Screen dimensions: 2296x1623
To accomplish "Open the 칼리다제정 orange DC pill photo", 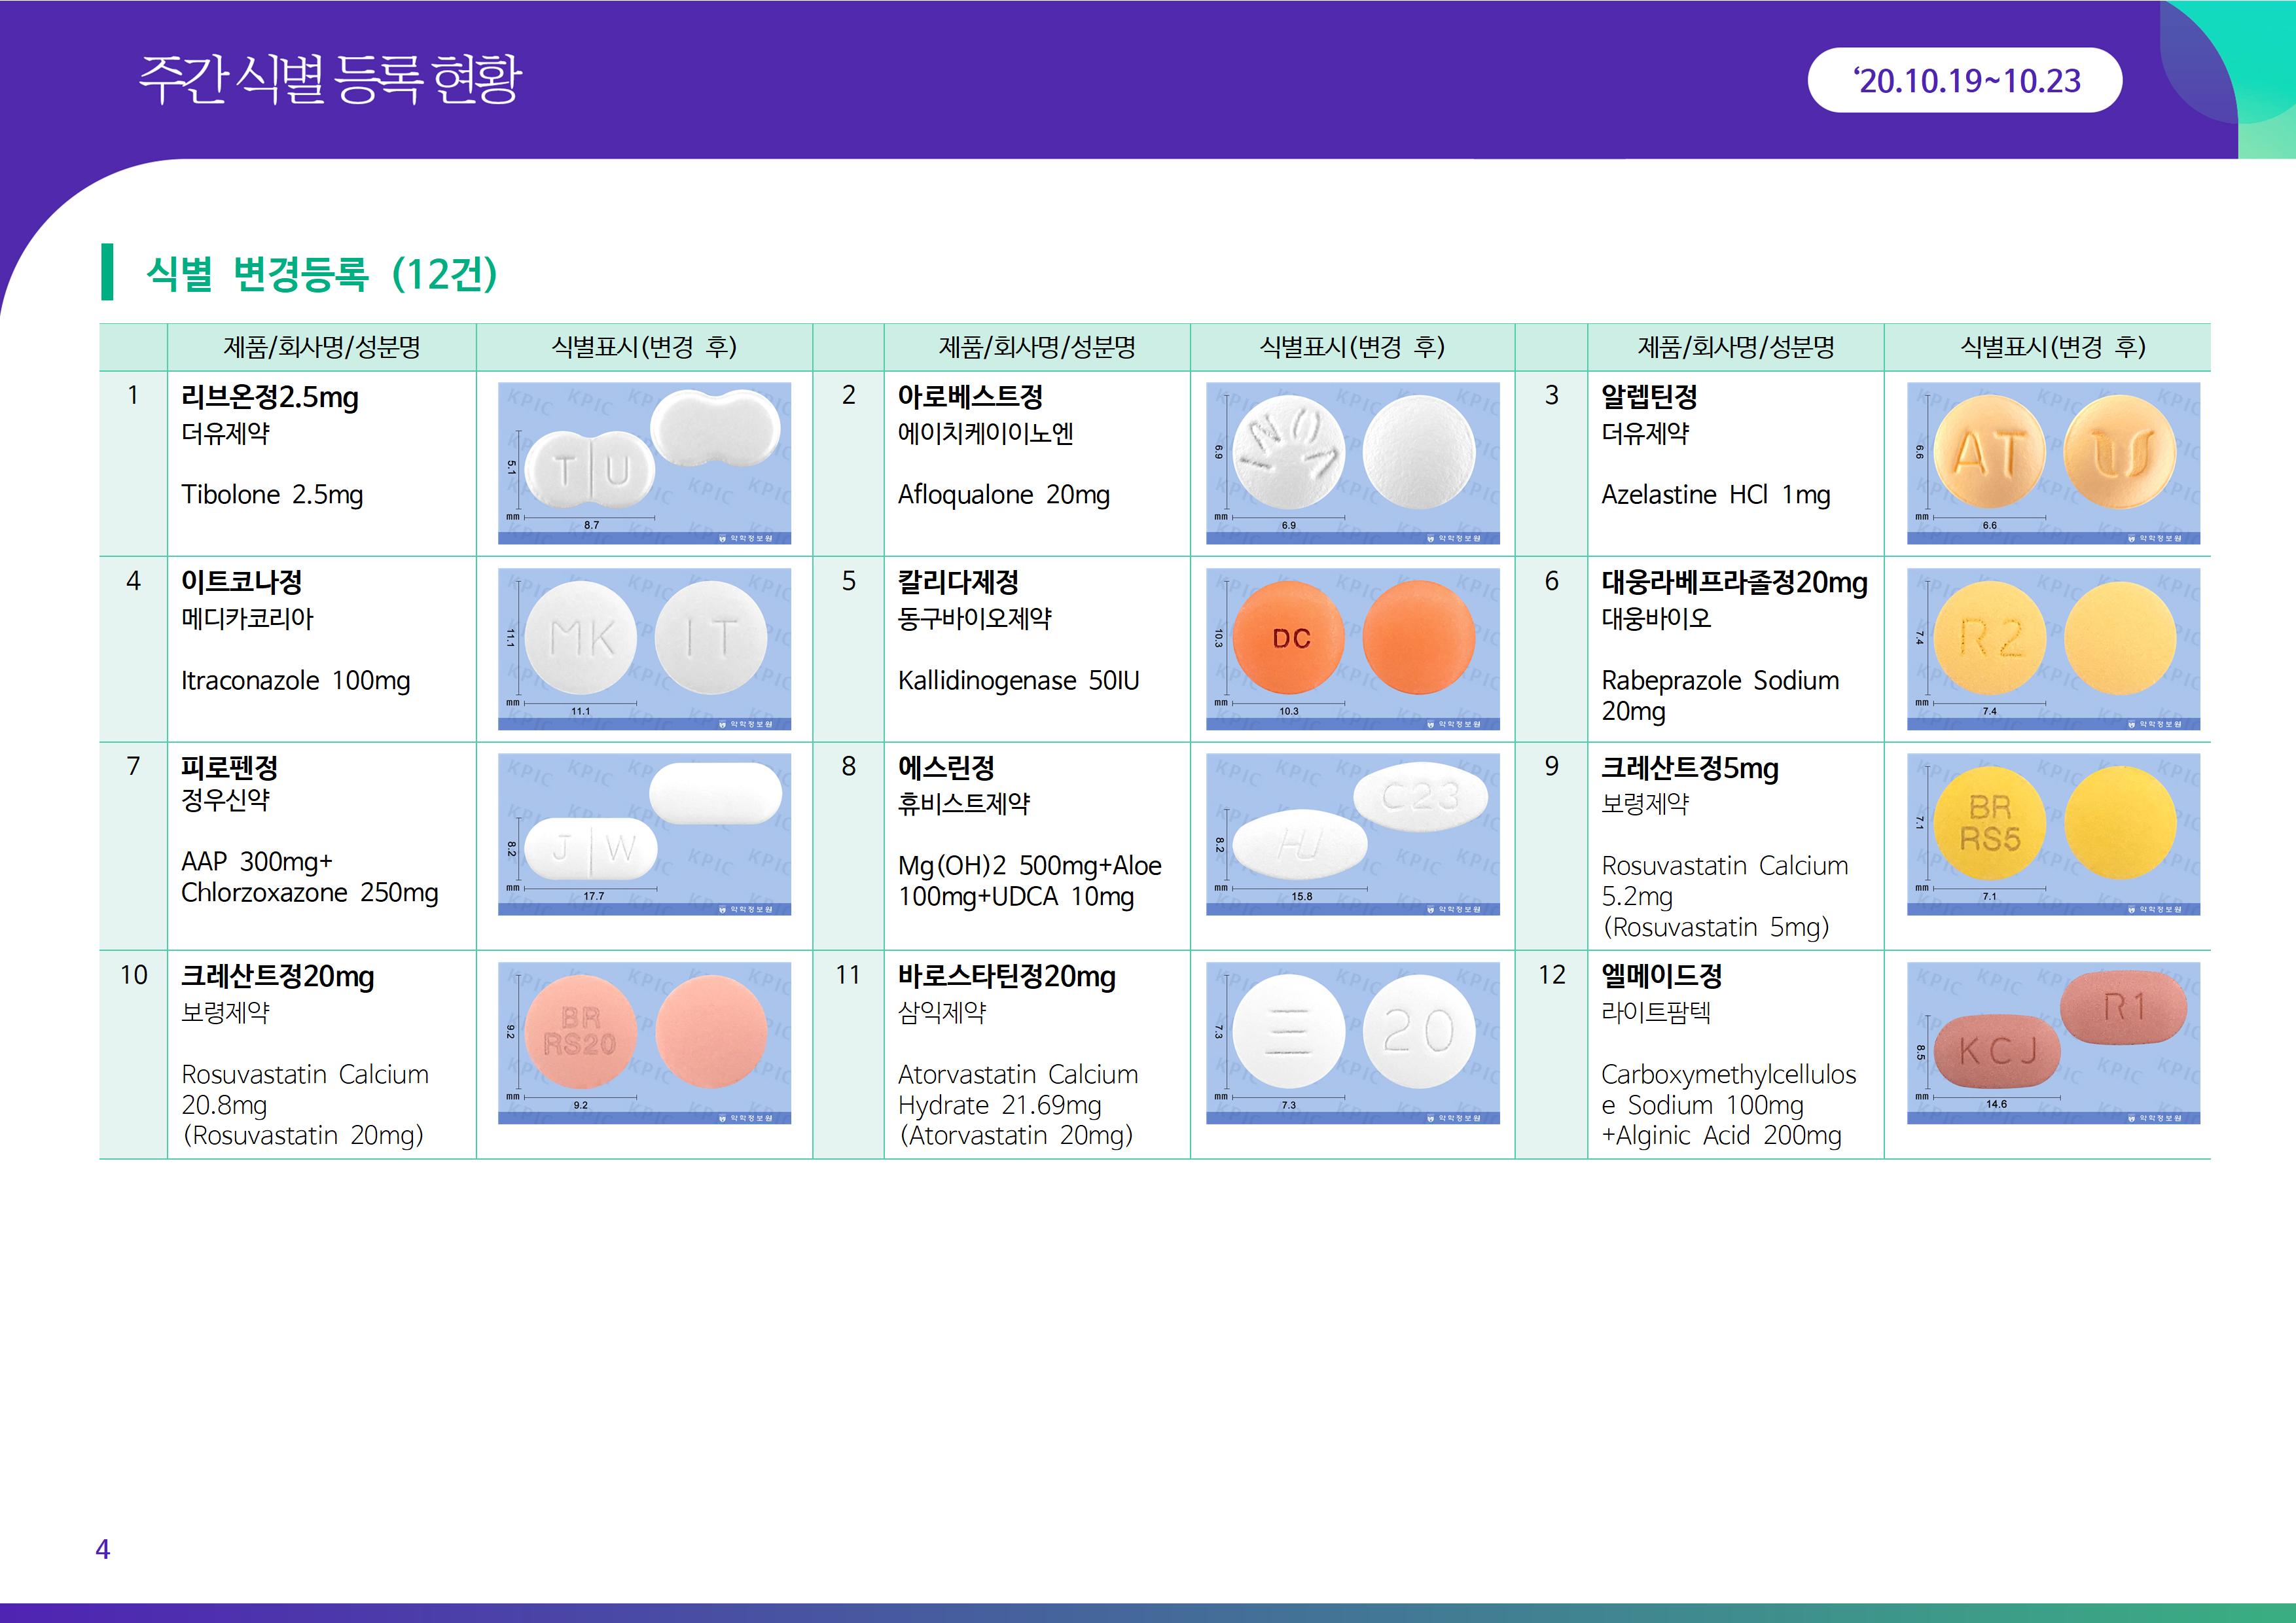I will click(x=1352, y=648).
